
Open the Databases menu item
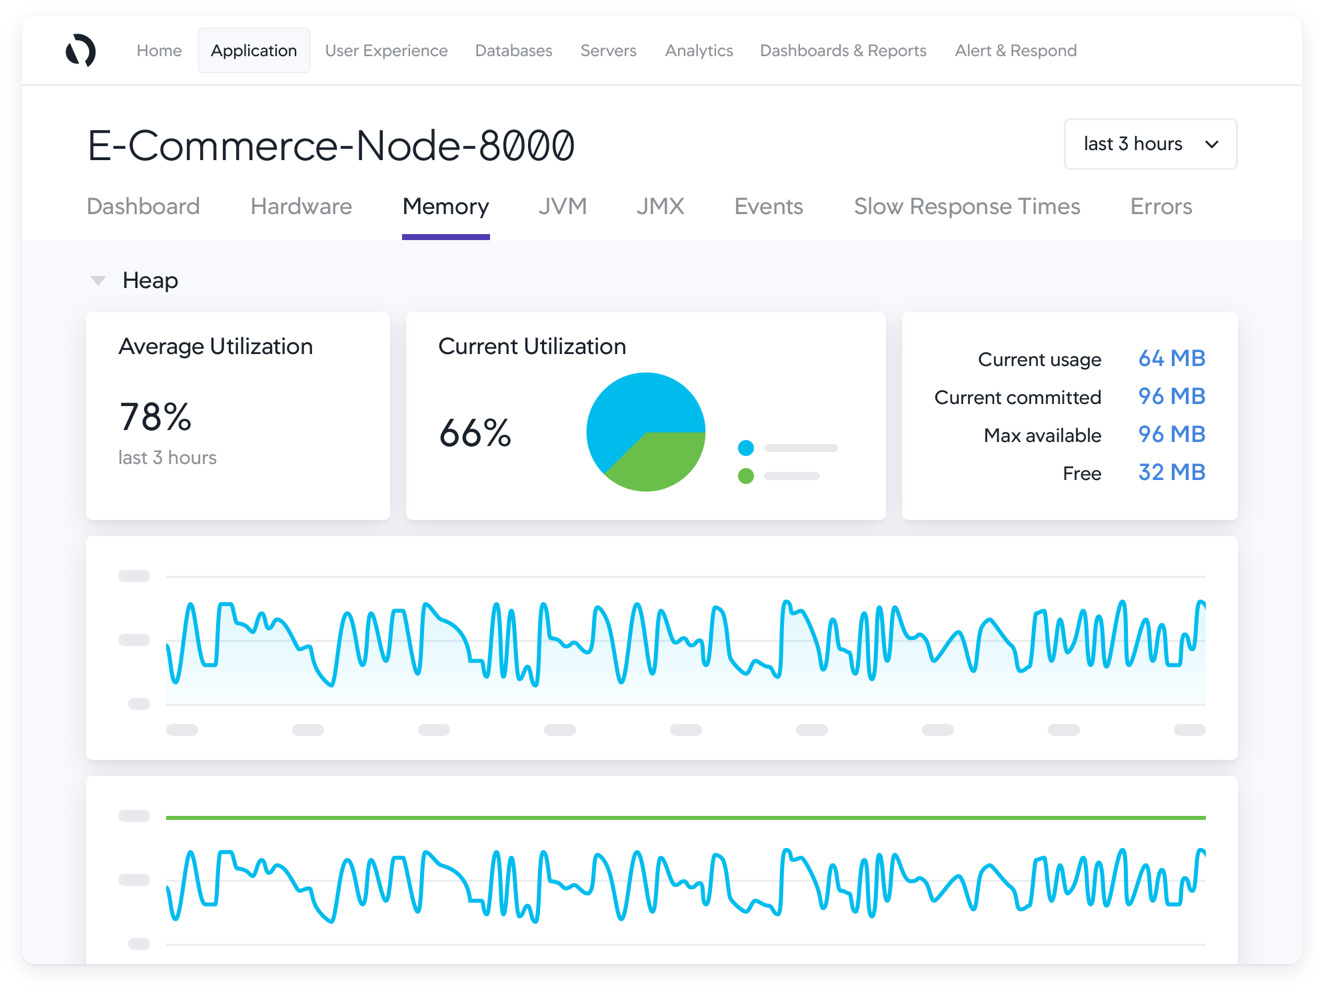tap(514, 50)
